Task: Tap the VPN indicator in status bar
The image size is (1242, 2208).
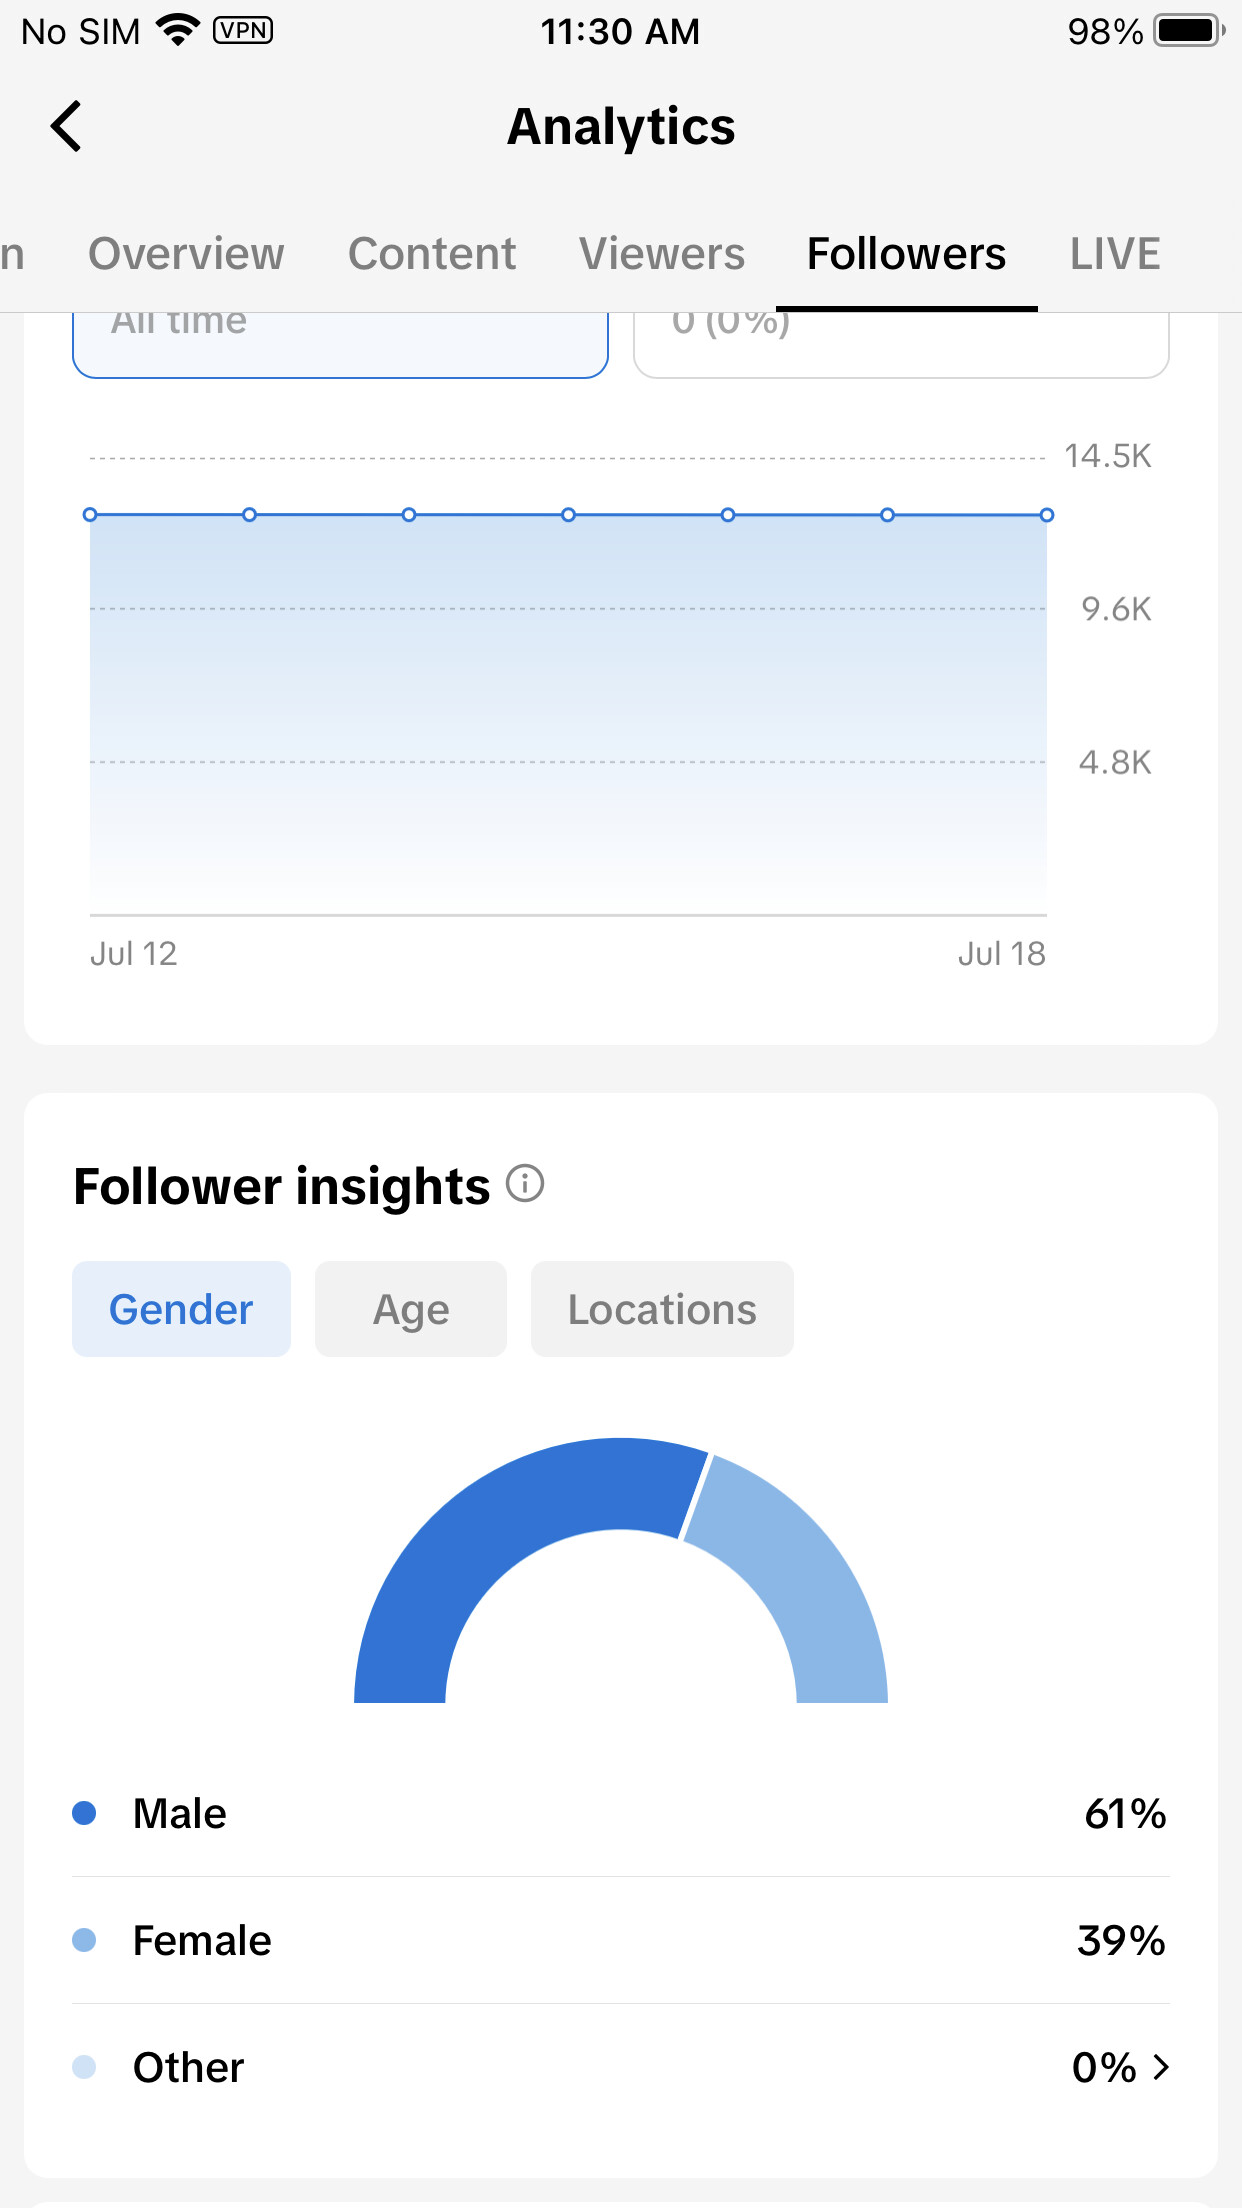Action: pos(243,31)
